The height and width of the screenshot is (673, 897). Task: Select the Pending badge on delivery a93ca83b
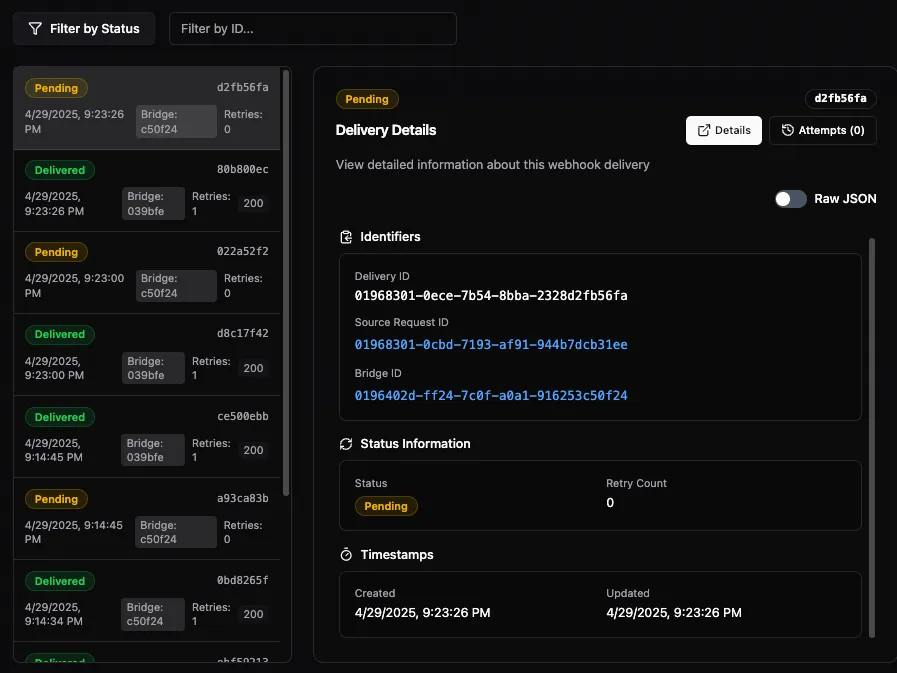56,499
